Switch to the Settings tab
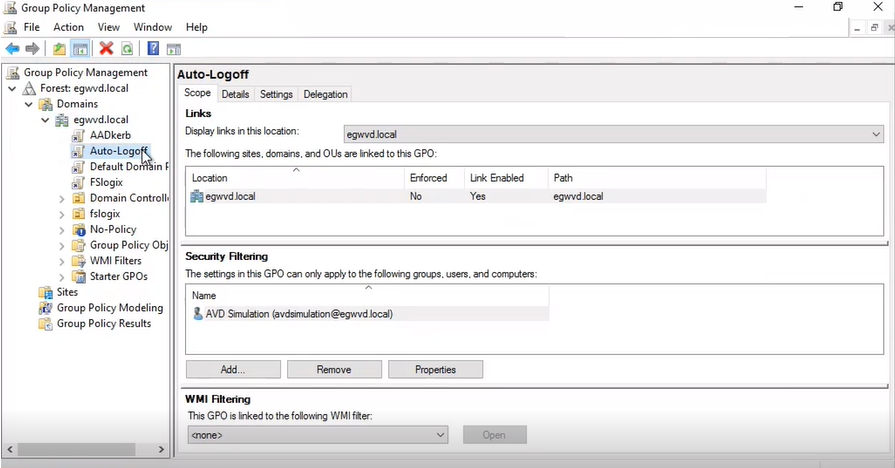This screenshot has height=468, width=895. 276,95
